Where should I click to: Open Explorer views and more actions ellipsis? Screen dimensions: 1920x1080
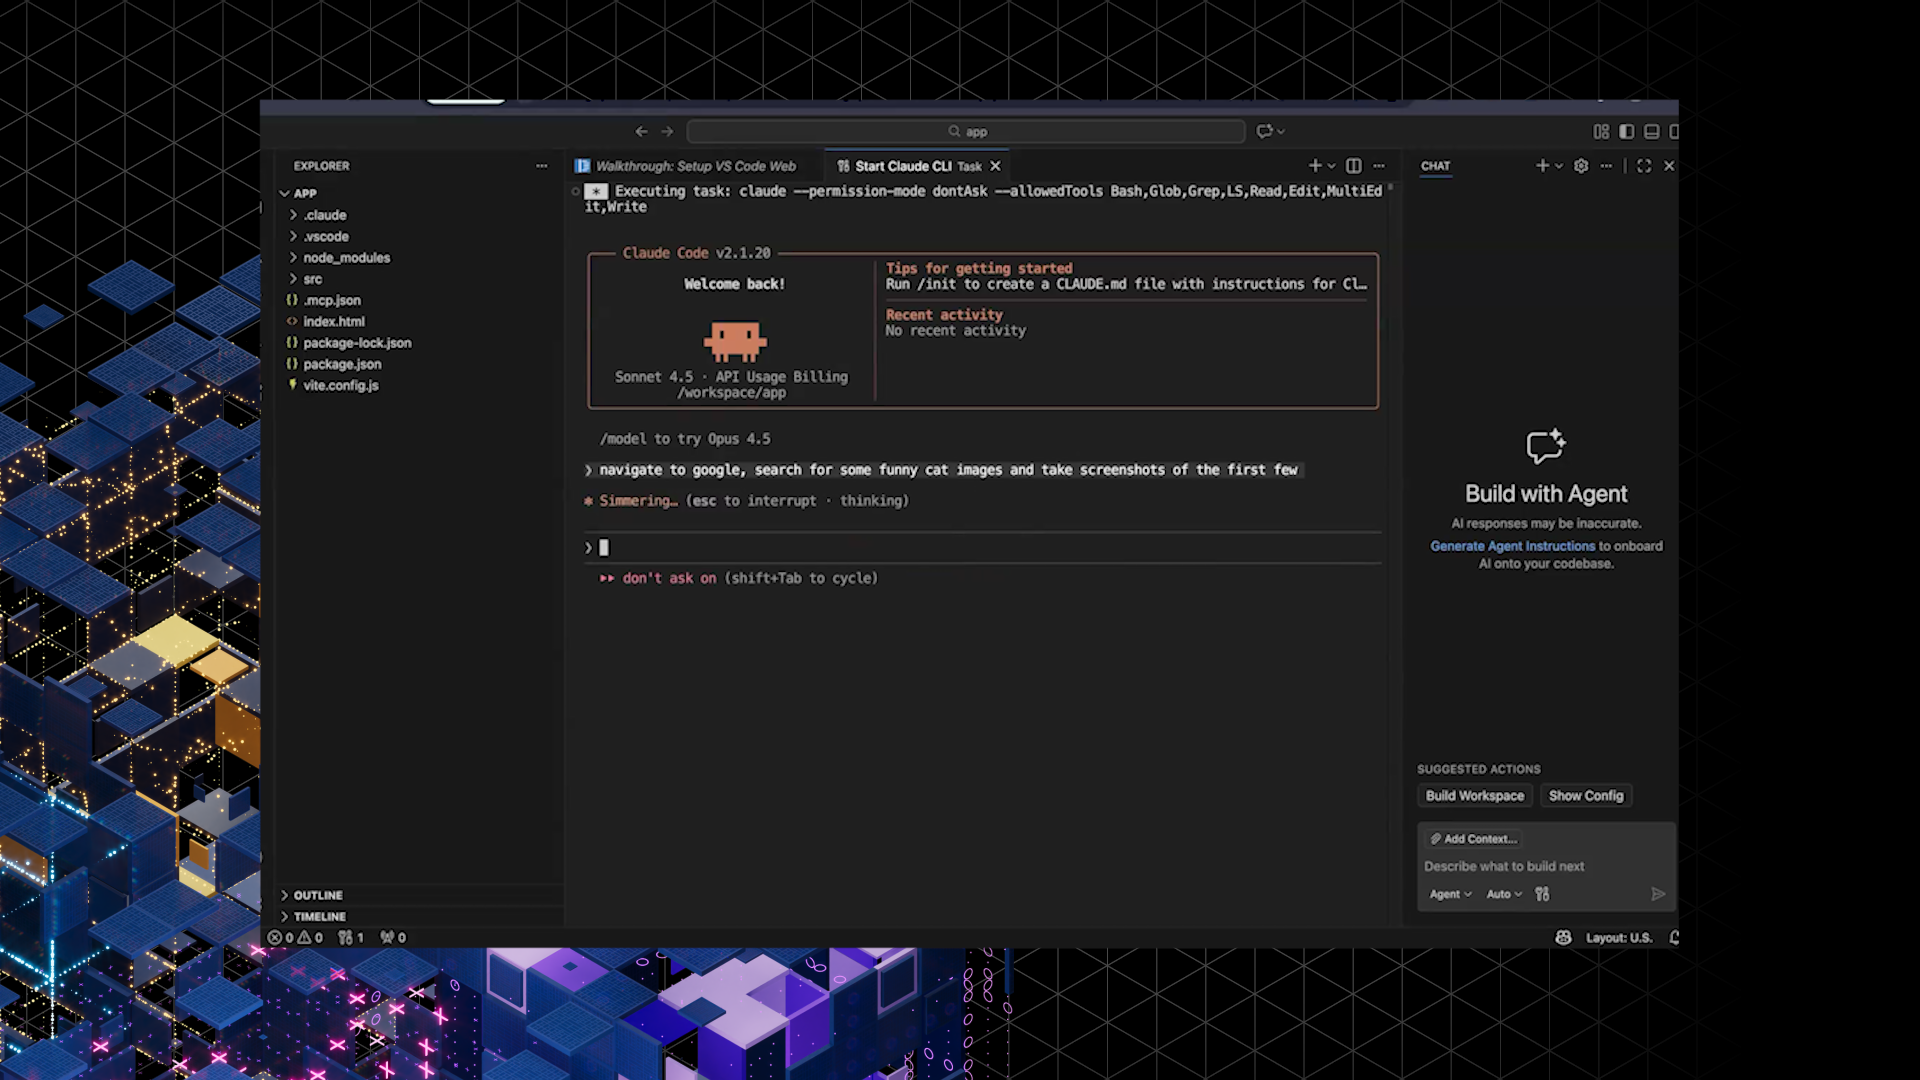click(x=541, y=166)
